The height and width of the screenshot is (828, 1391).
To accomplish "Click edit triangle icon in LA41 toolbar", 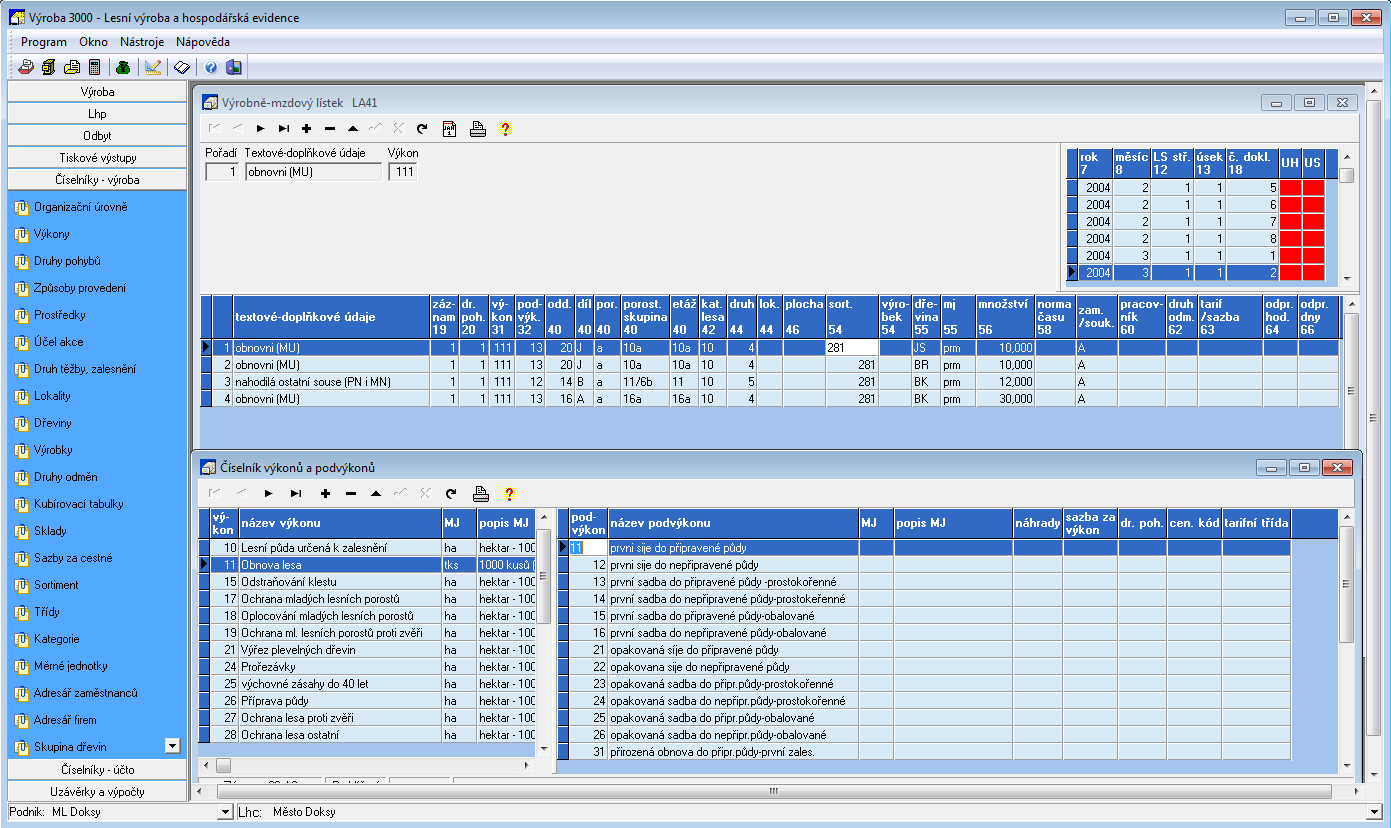I will tap(352, 129).
